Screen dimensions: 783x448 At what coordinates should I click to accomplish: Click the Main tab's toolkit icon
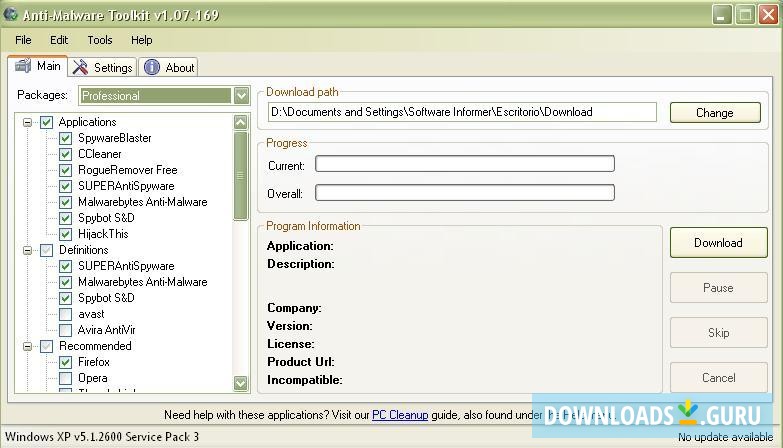point(23,66)
